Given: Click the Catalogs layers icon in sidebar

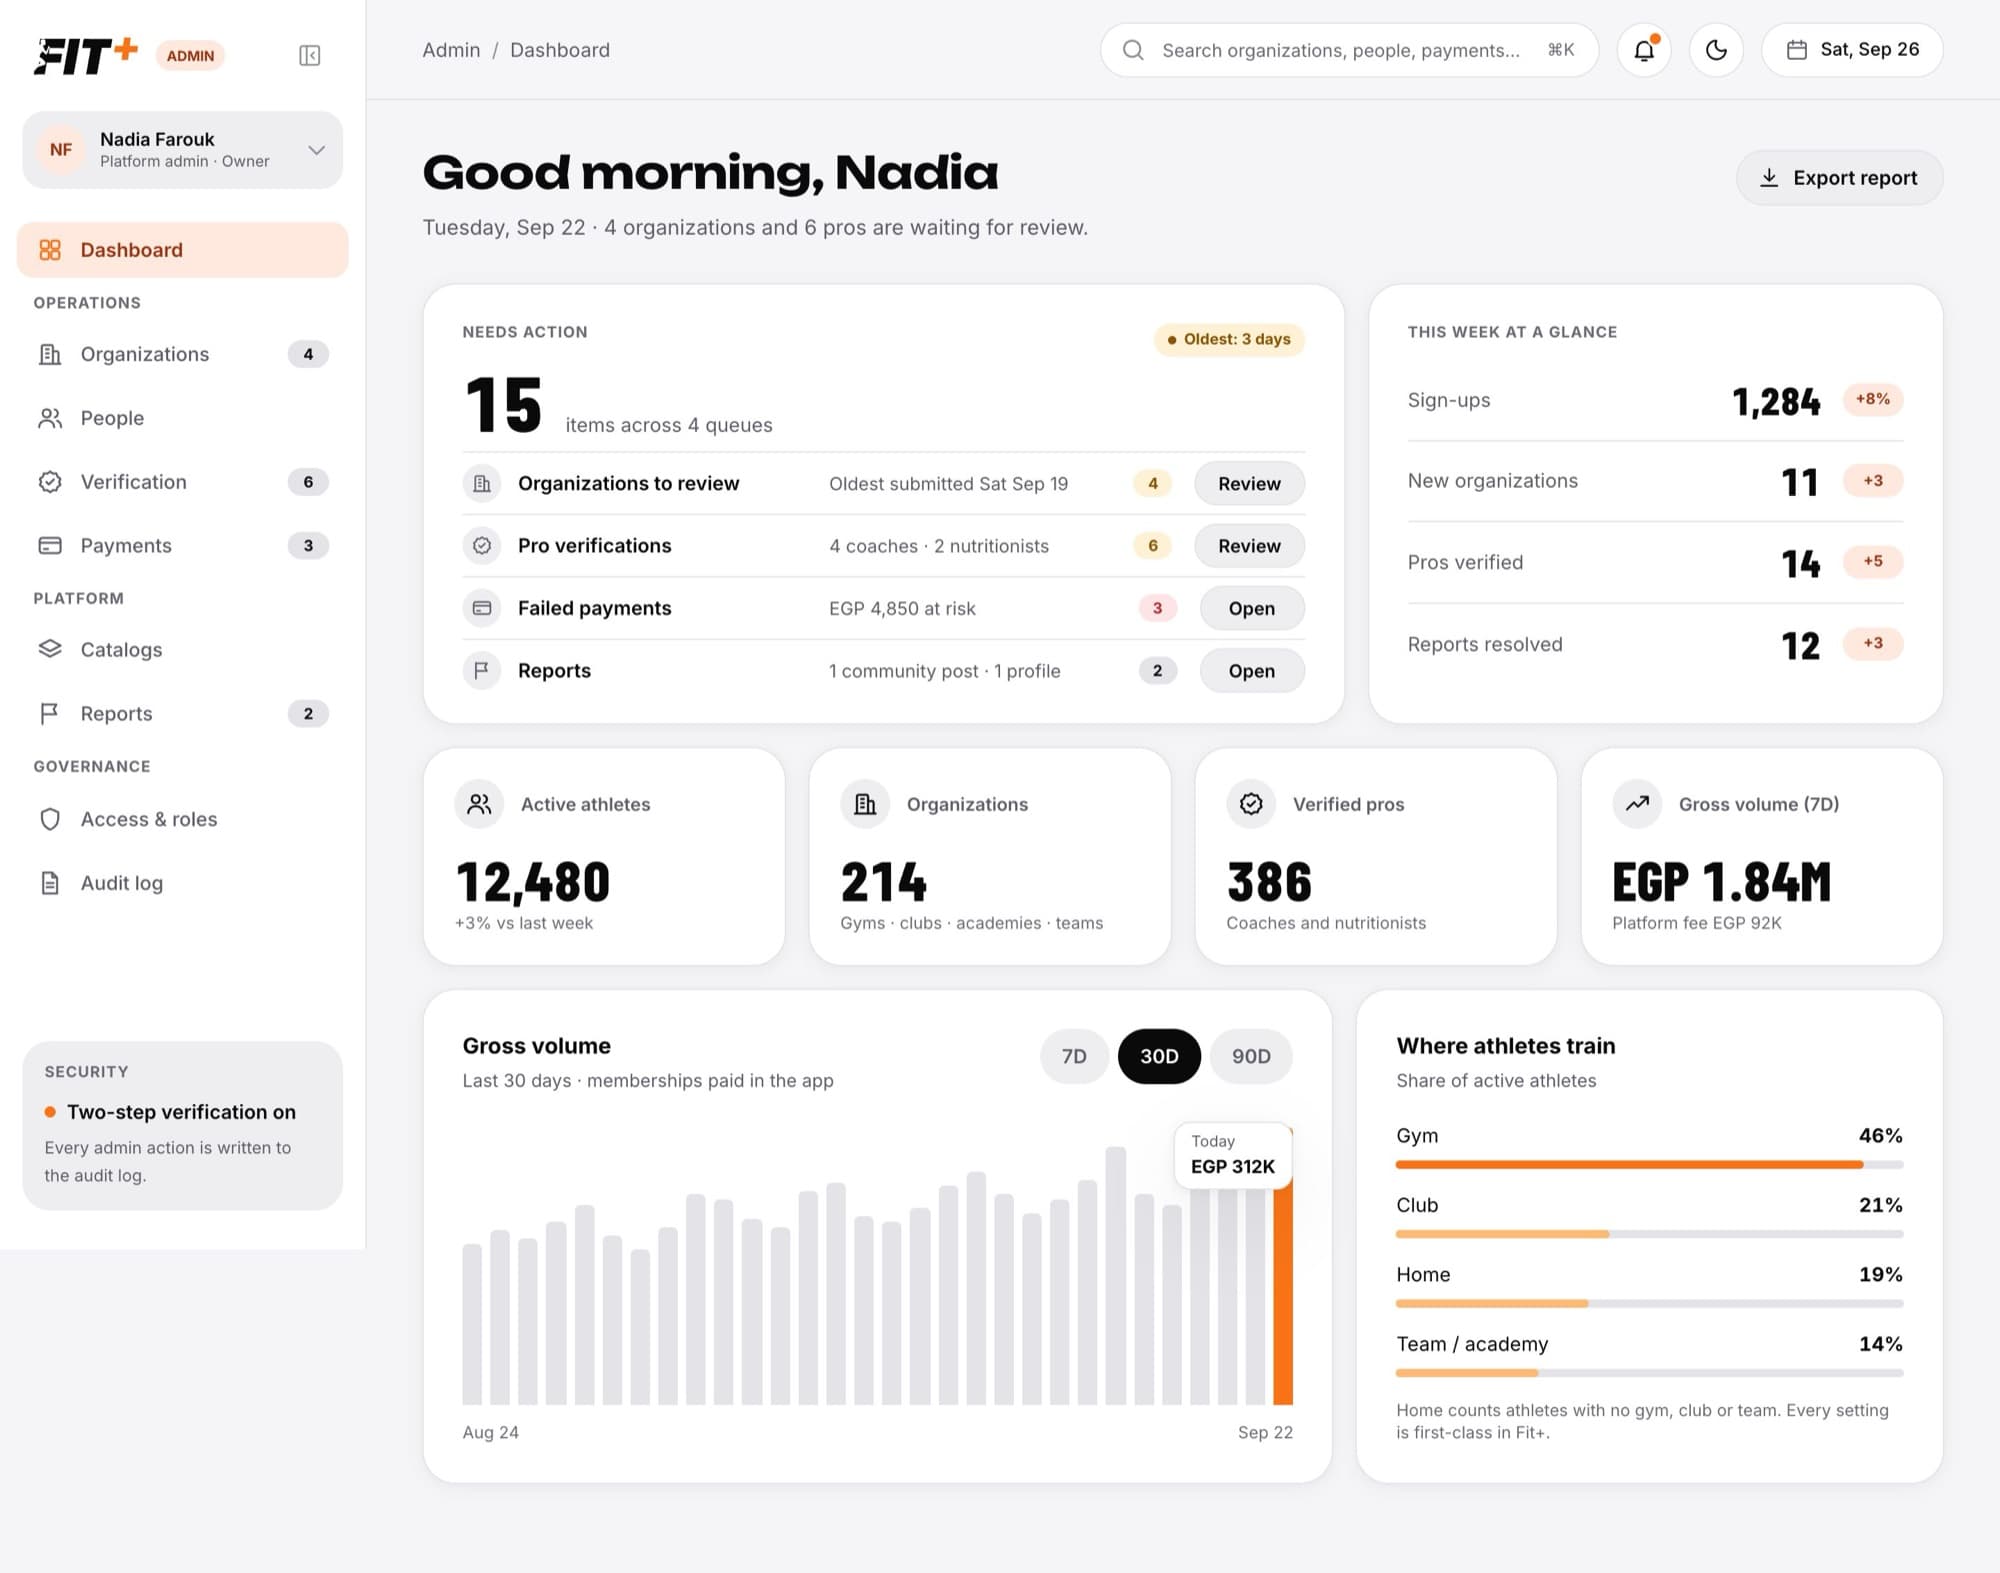Looking at the screenshot, I should pyautogui.click(x=50, y=649).
